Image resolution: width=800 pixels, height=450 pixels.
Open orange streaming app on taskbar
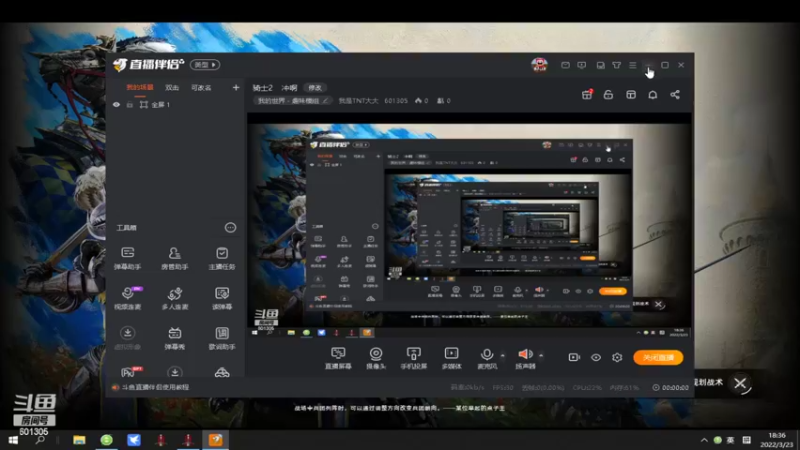coord(216,440)
